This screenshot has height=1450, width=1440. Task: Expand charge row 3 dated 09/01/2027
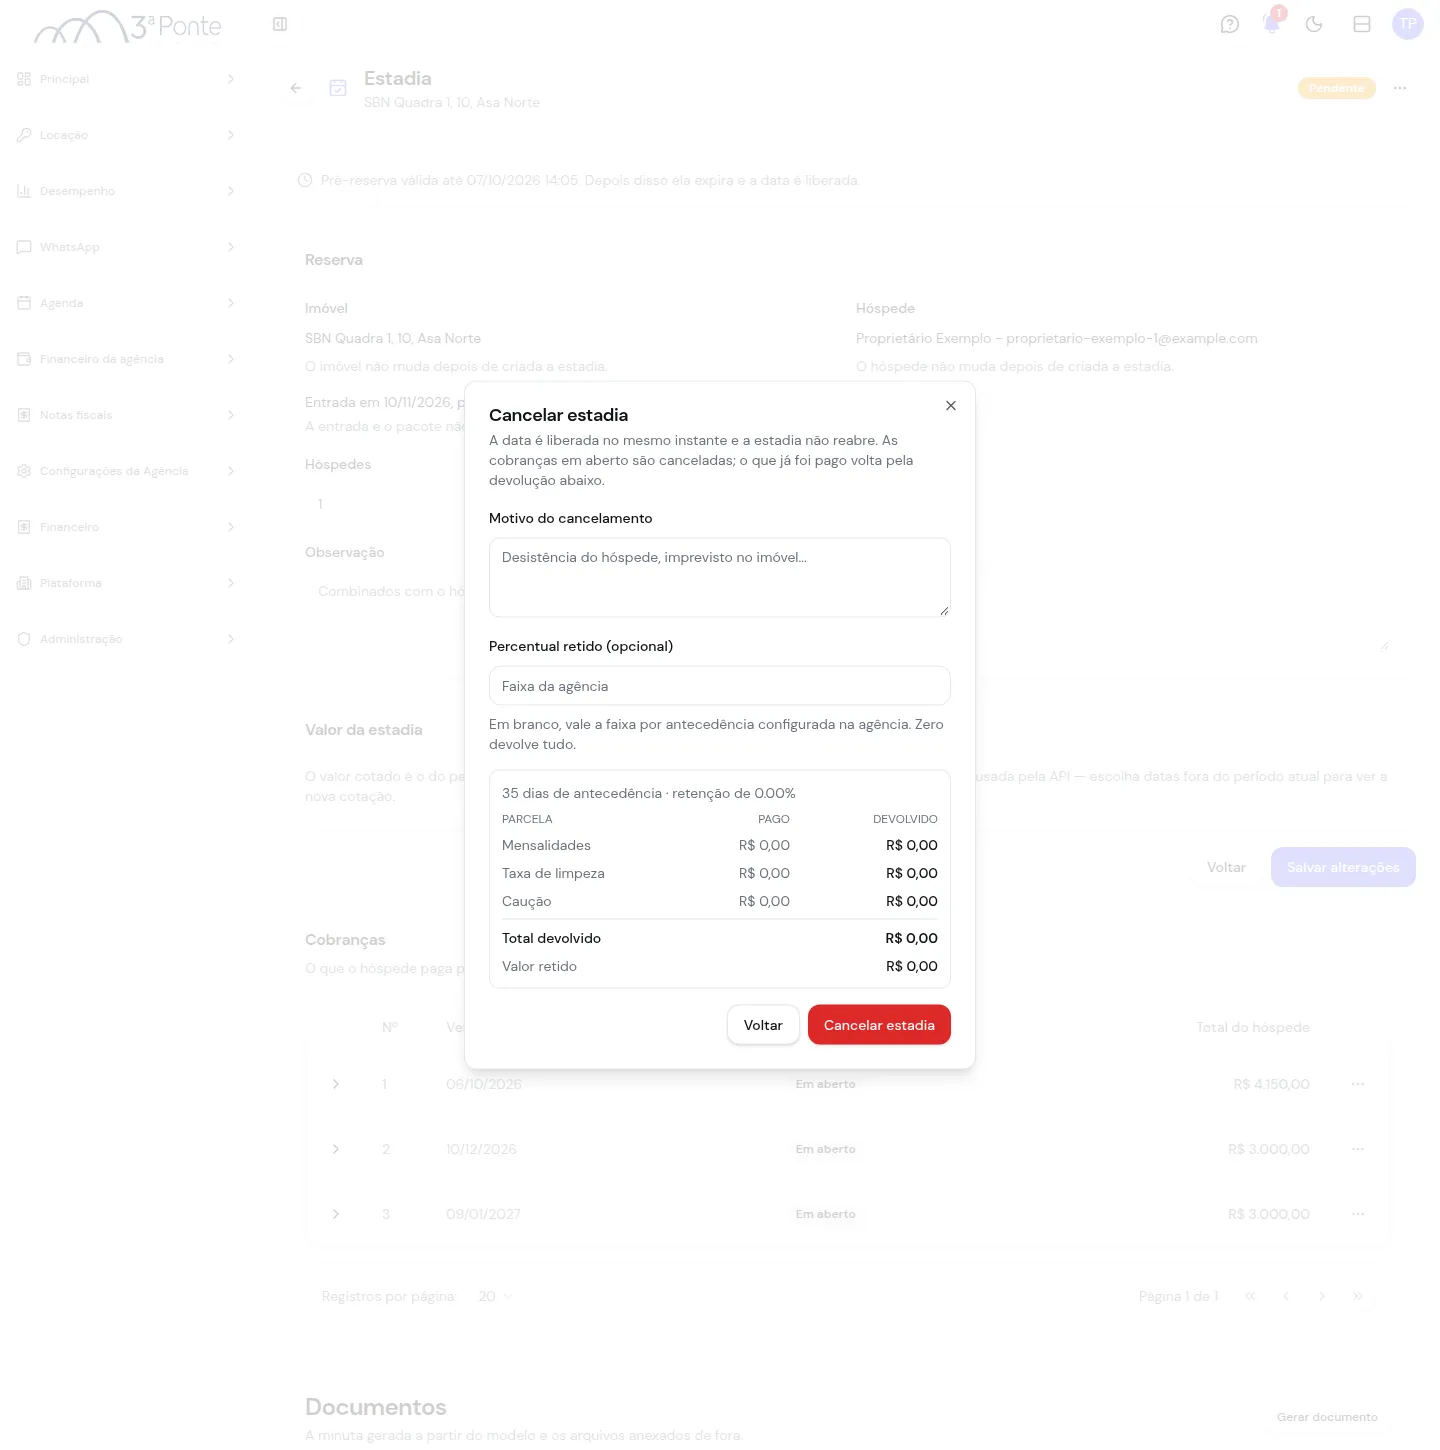coord(336,1214)
